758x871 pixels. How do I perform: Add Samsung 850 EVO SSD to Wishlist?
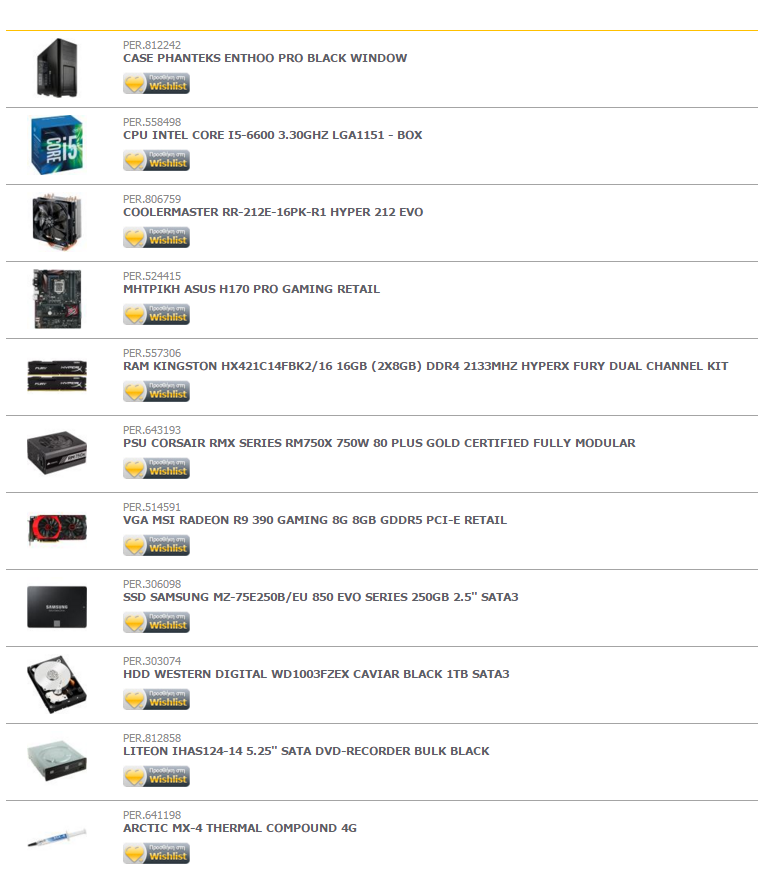point(156,623)
